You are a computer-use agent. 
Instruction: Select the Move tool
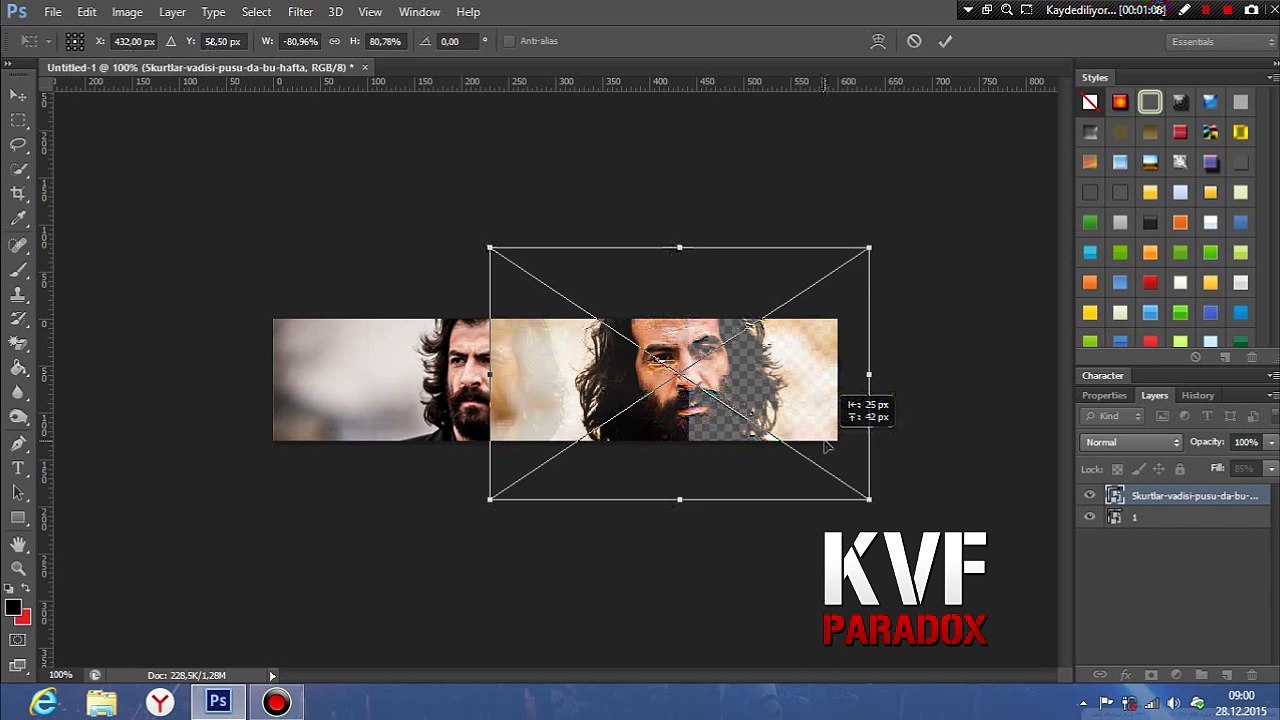pyautogui.click(x=18, y=95)
